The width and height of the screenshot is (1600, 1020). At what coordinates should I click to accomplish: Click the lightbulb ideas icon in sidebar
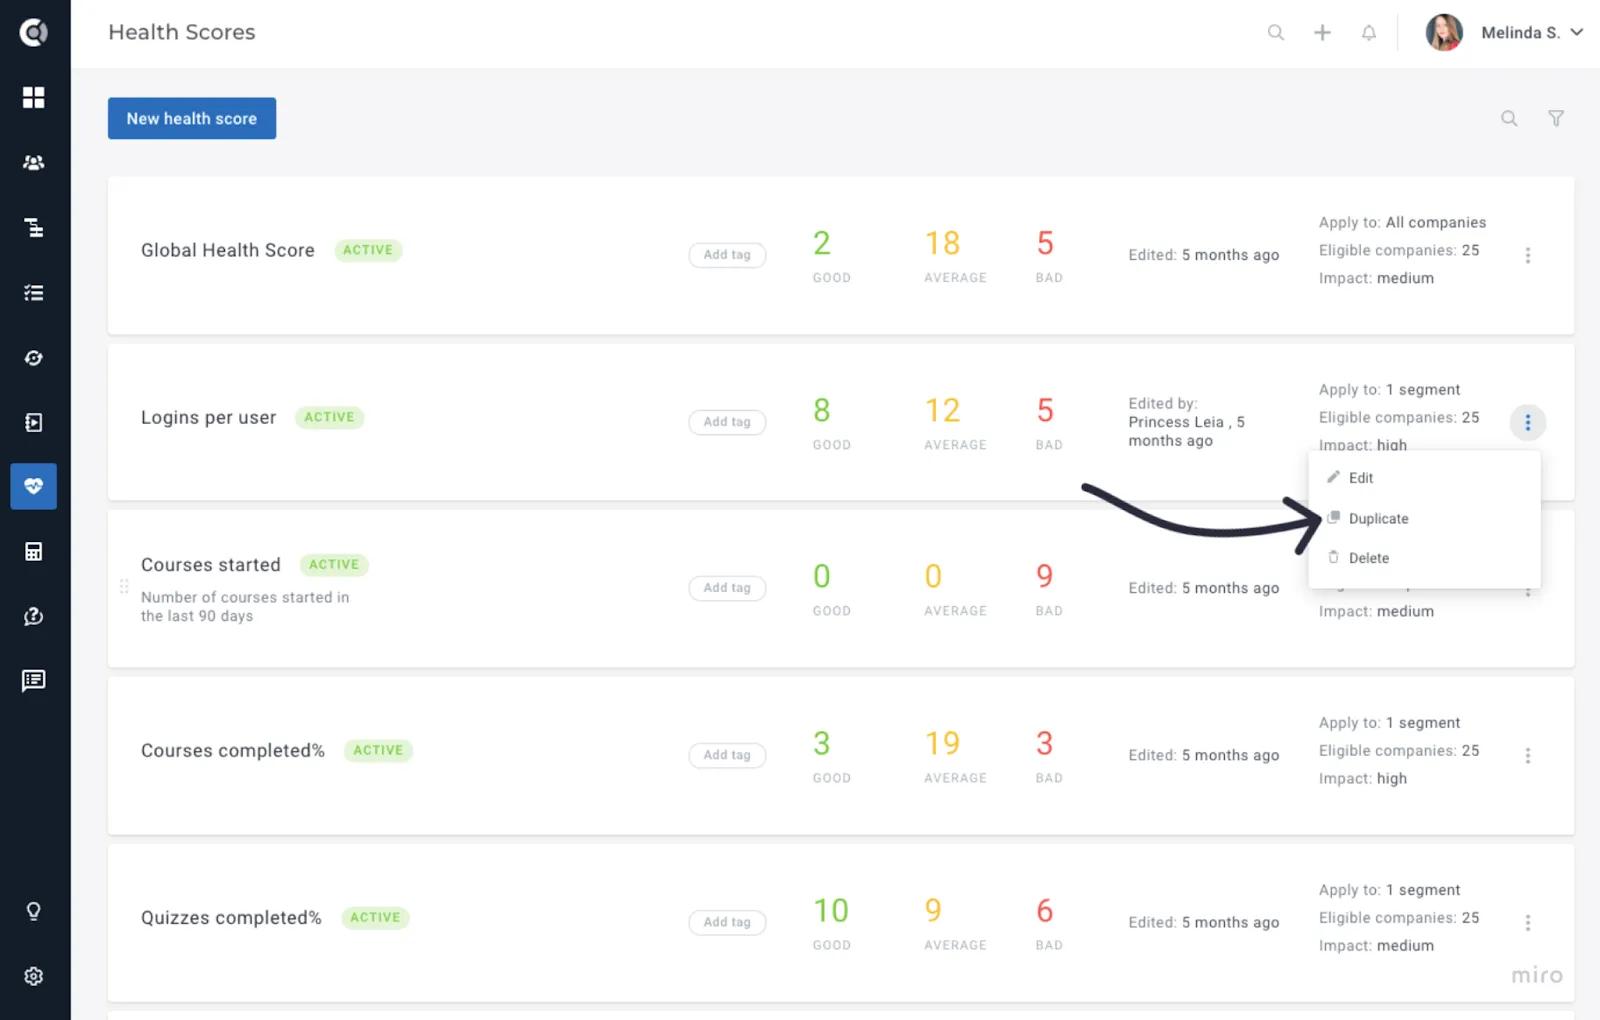pyautogui.click(x=34, y=911)
